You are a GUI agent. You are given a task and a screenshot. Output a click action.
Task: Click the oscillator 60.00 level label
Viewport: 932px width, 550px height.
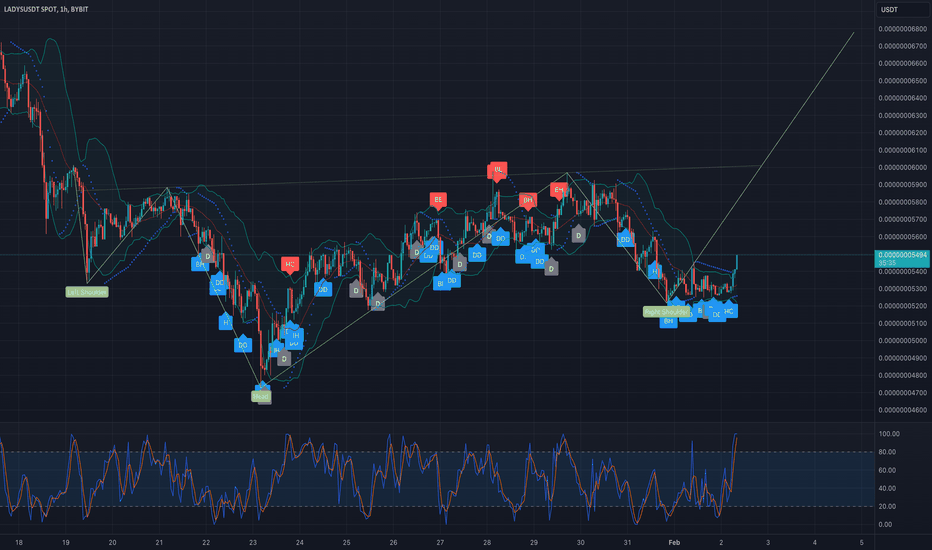click(887, 470)
